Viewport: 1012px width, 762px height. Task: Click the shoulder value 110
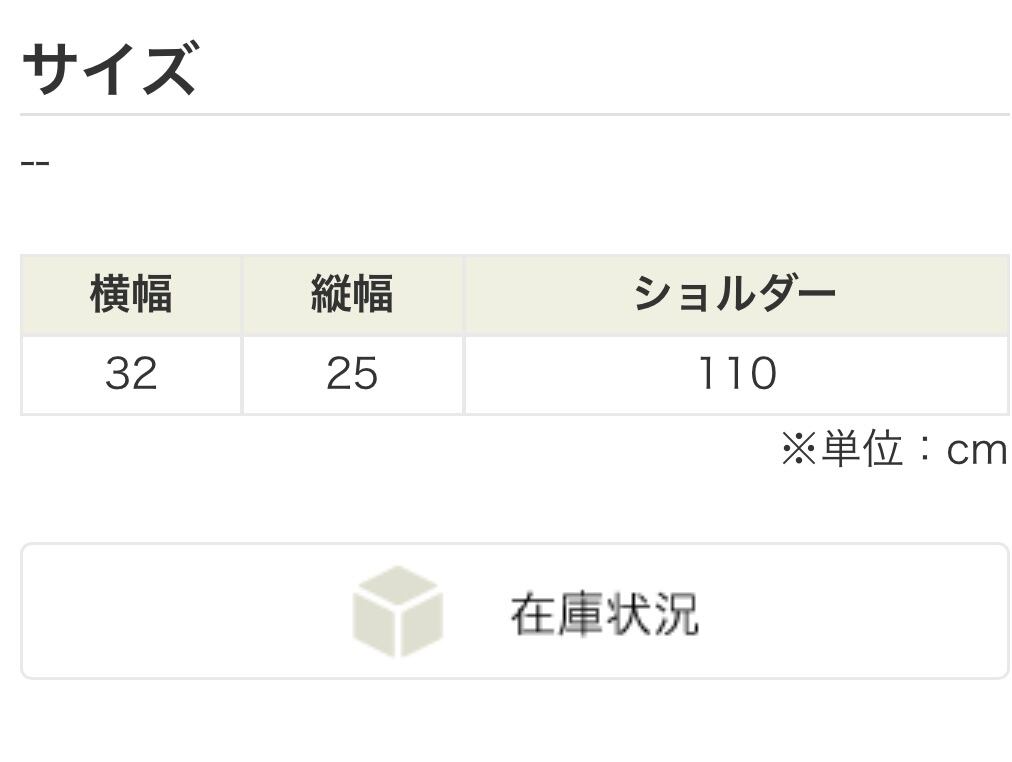click(x=736, y=374)
